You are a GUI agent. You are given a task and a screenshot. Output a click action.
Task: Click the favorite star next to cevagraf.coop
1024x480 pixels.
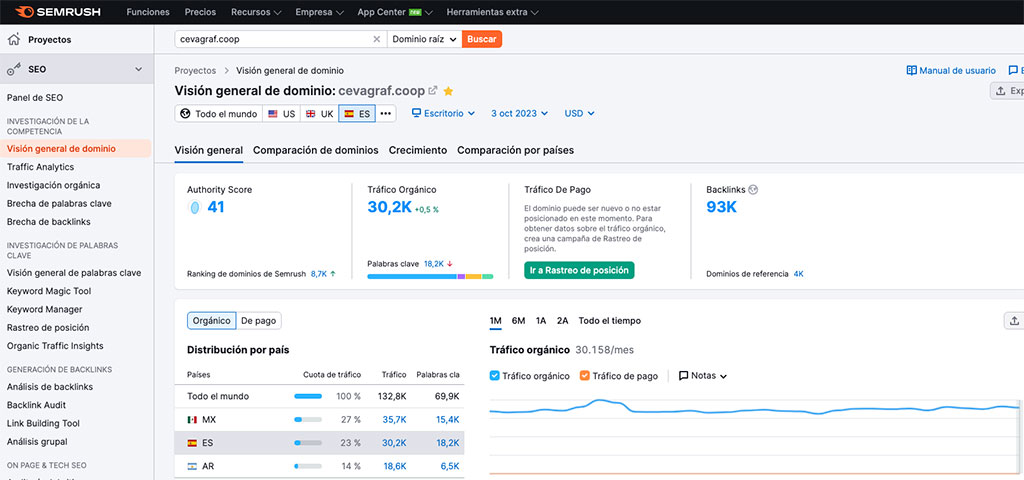[x=448, y=91]
